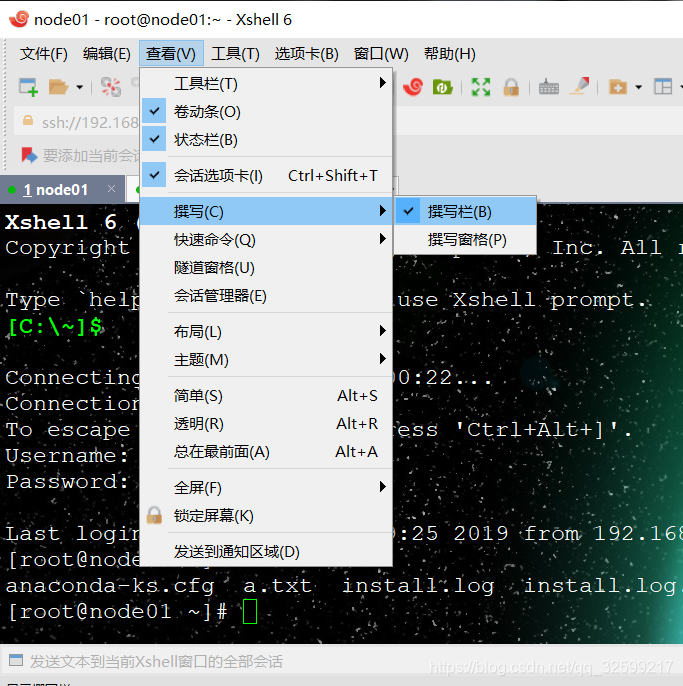Choose 透明(R) transparency option

(x=266, y=424)
